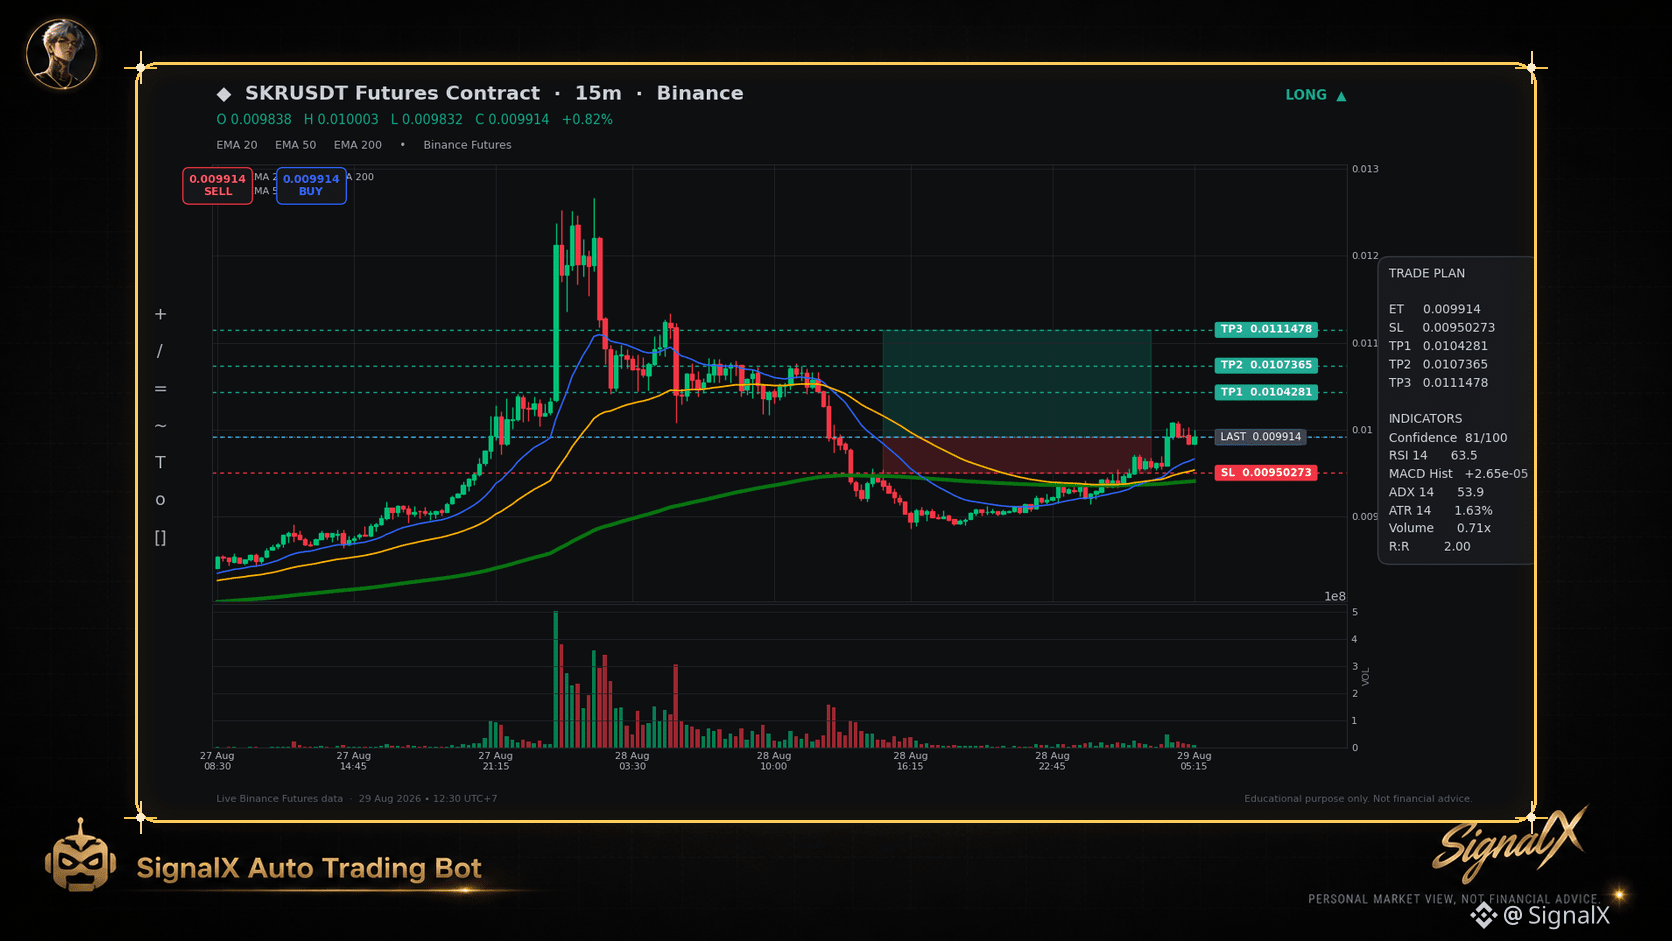This screenshot has width=1672, height=941.
Task: Click the Confidence 81/100 indicator row
Action: click(1448, 437)
